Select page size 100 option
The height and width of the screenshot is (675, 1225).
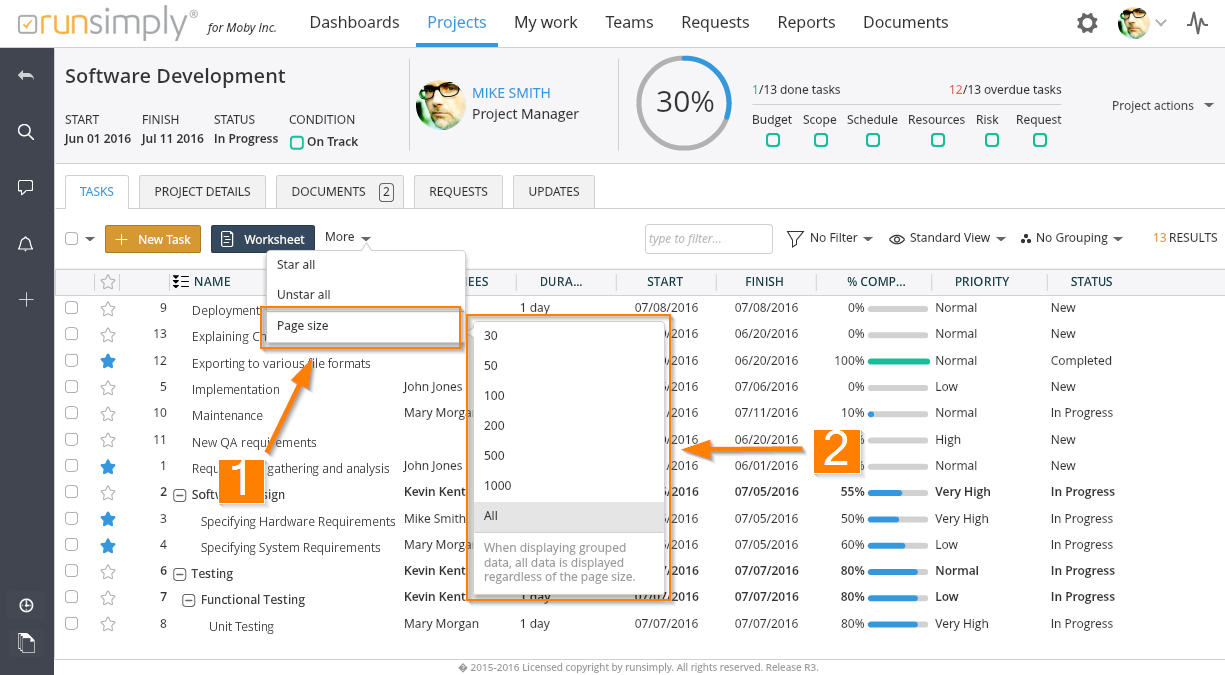pyautogui.click(x=494, y=396)
